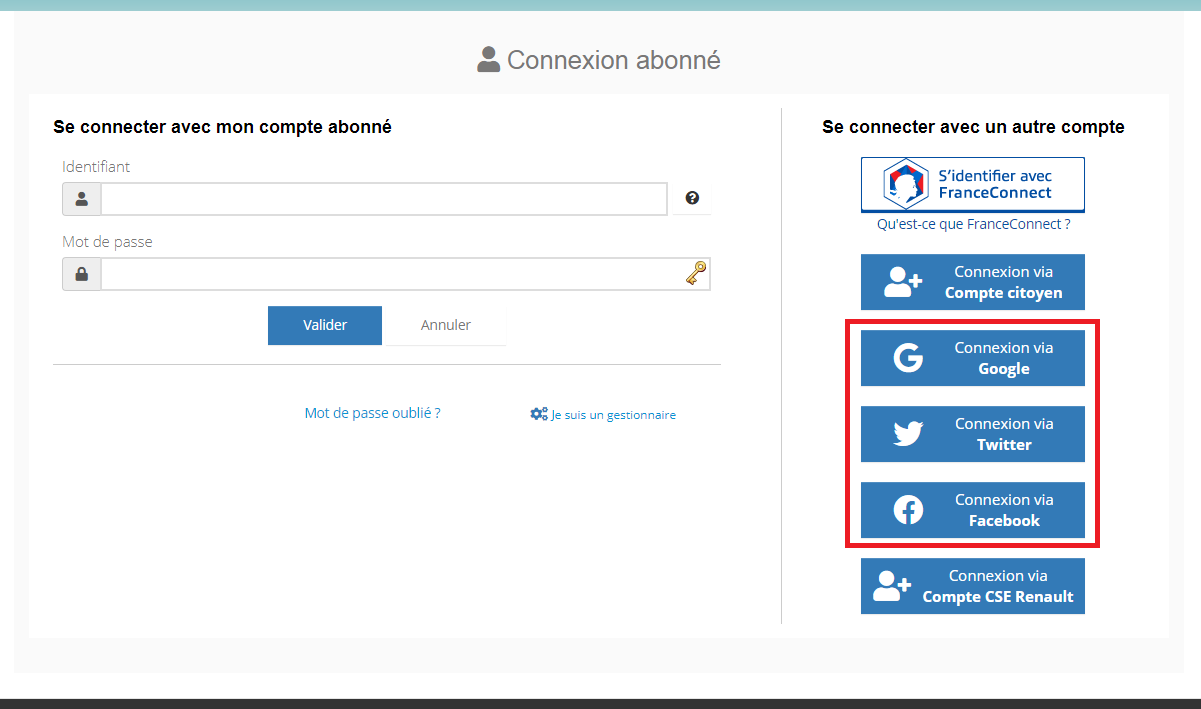
Task: Click the user silhouette icon beside Identifiant field
Action: [82, 199]
